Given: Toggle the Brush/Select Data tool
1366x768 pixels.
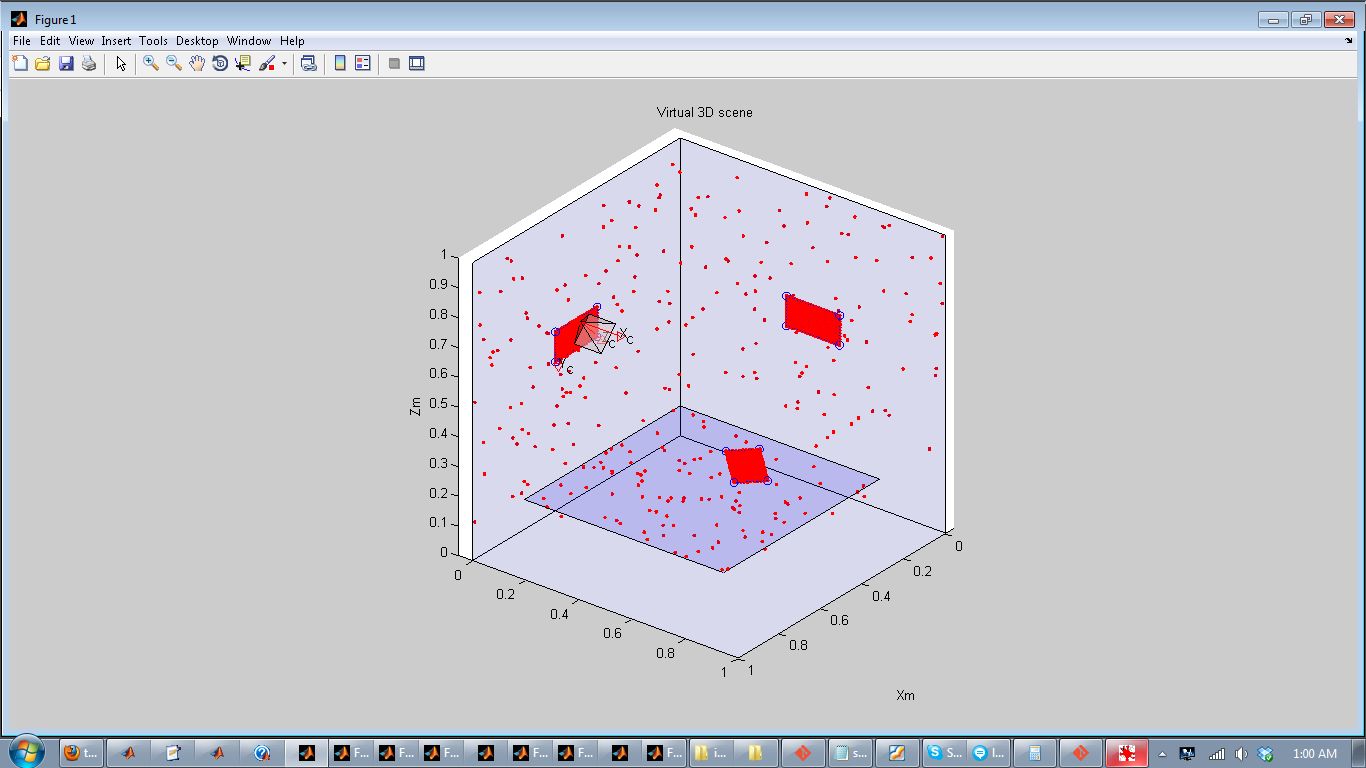Looking at the screenshot, I should (x=267, y=63).
